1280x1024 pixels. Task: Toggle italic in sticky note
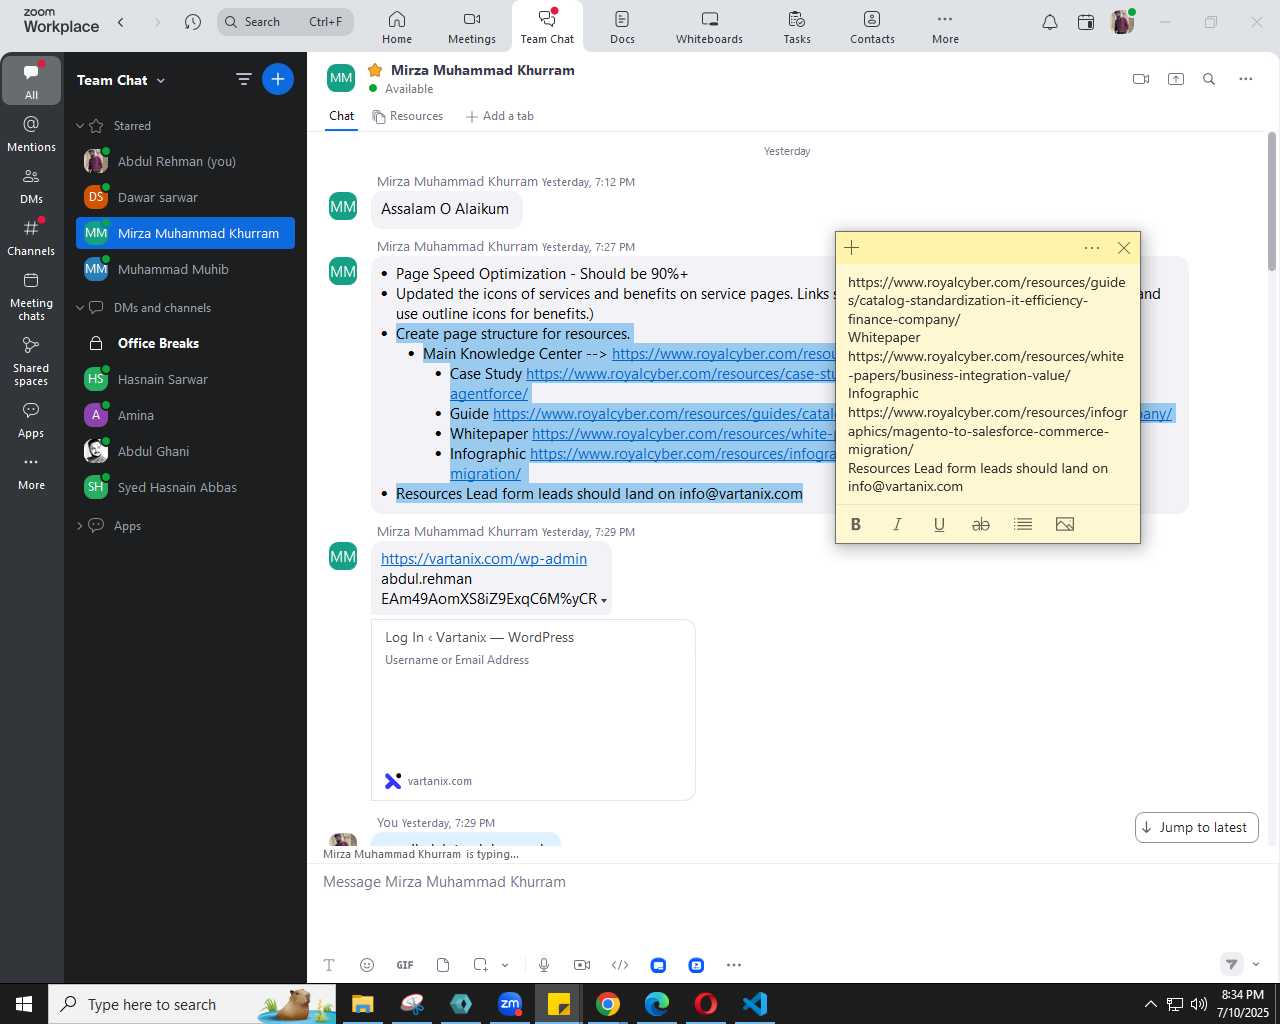point(897,524)
